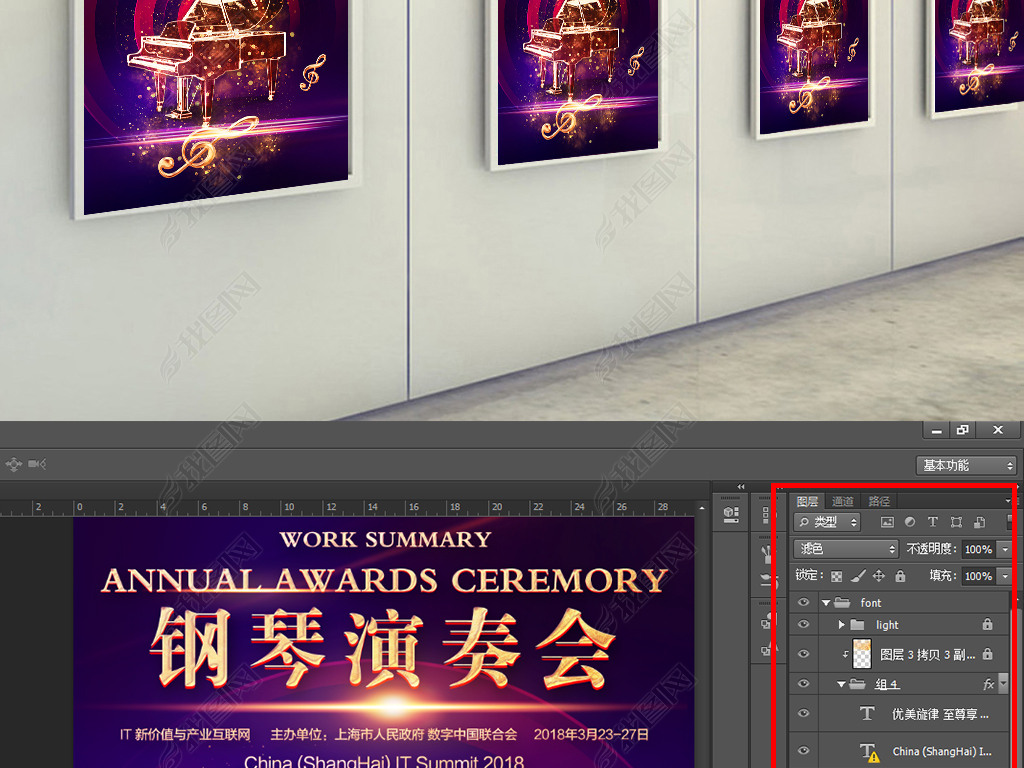The image size is (1024, 768).
Task: Lock image pixels brush icon
Action: coord(858,576)
